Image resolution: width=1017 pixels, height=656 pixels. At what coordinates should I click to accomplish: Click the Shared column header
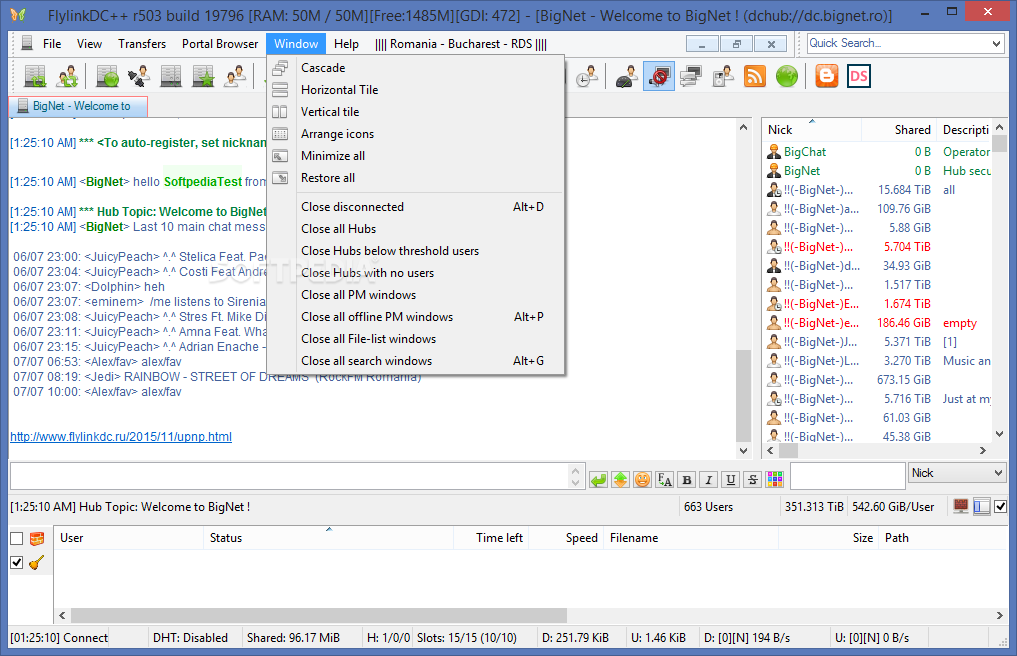tap(899, 130)
